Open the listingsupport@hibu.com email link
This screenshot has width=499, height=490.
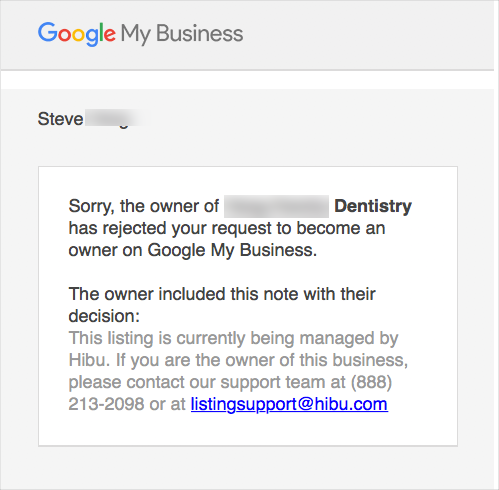[289, 404]
